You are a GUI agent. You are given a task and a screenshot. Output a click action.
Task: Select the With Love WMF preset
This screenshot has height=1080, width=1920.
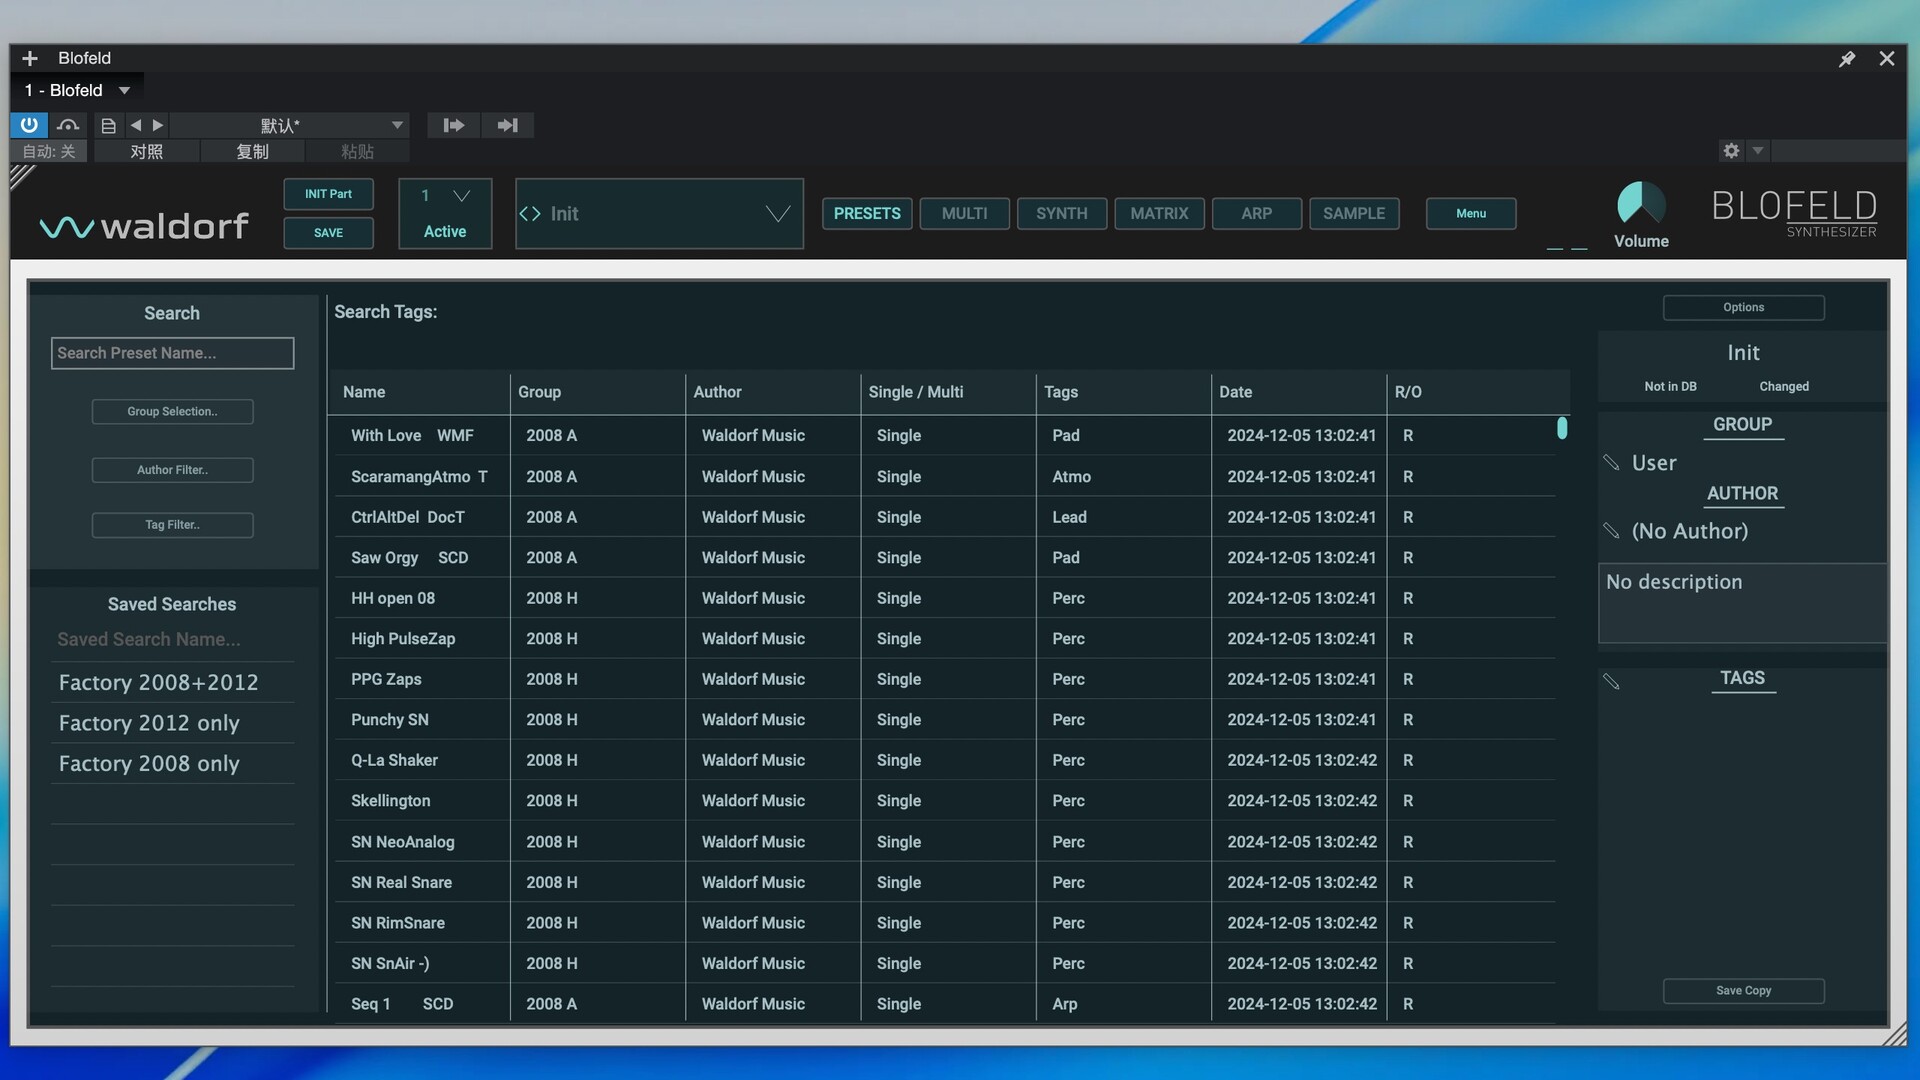943,436
